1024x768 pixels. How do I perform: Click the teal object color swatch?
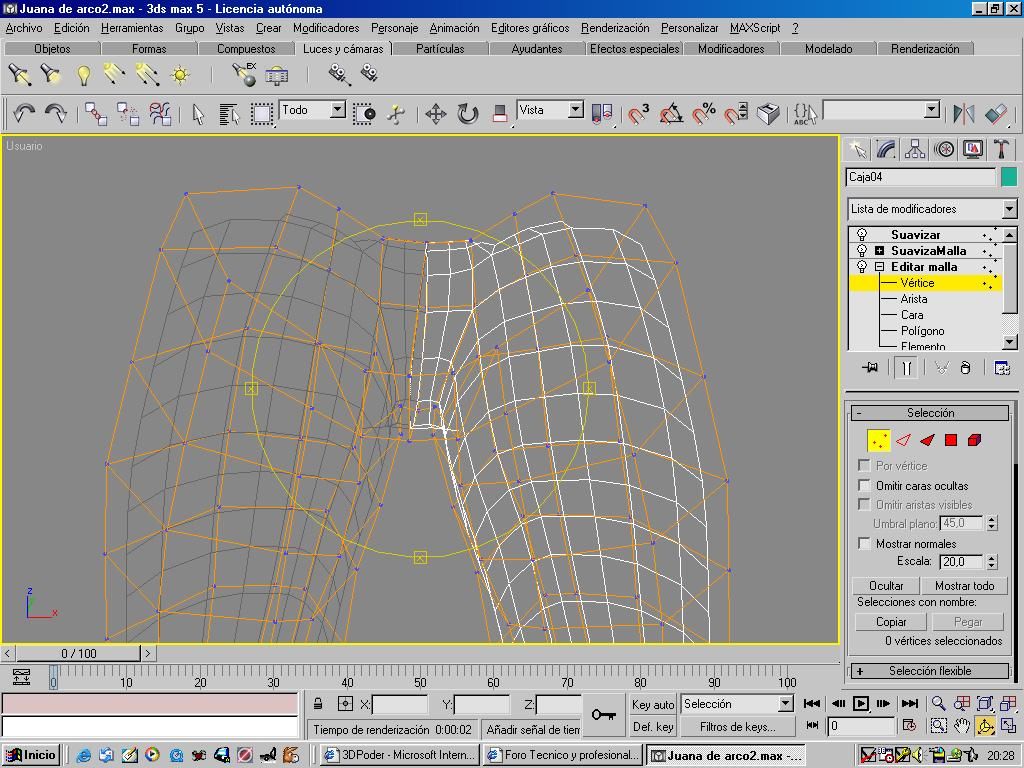(1009, 177)
